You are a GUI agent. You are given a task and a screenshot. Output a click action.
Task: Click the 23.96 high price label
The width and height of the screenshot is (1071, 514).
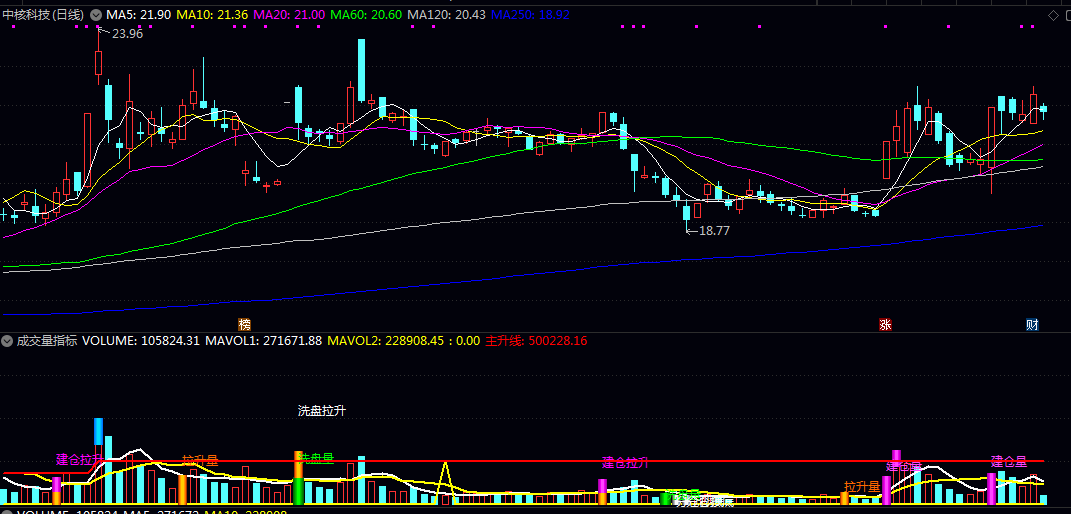pos(127,33)
